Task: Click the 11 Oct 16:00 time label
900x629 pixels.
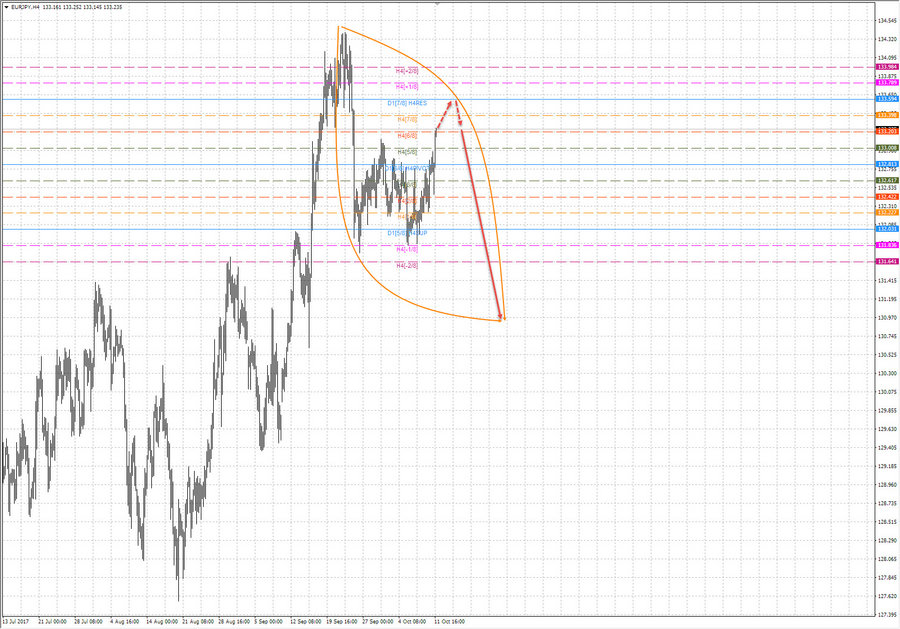Action: 449,622
